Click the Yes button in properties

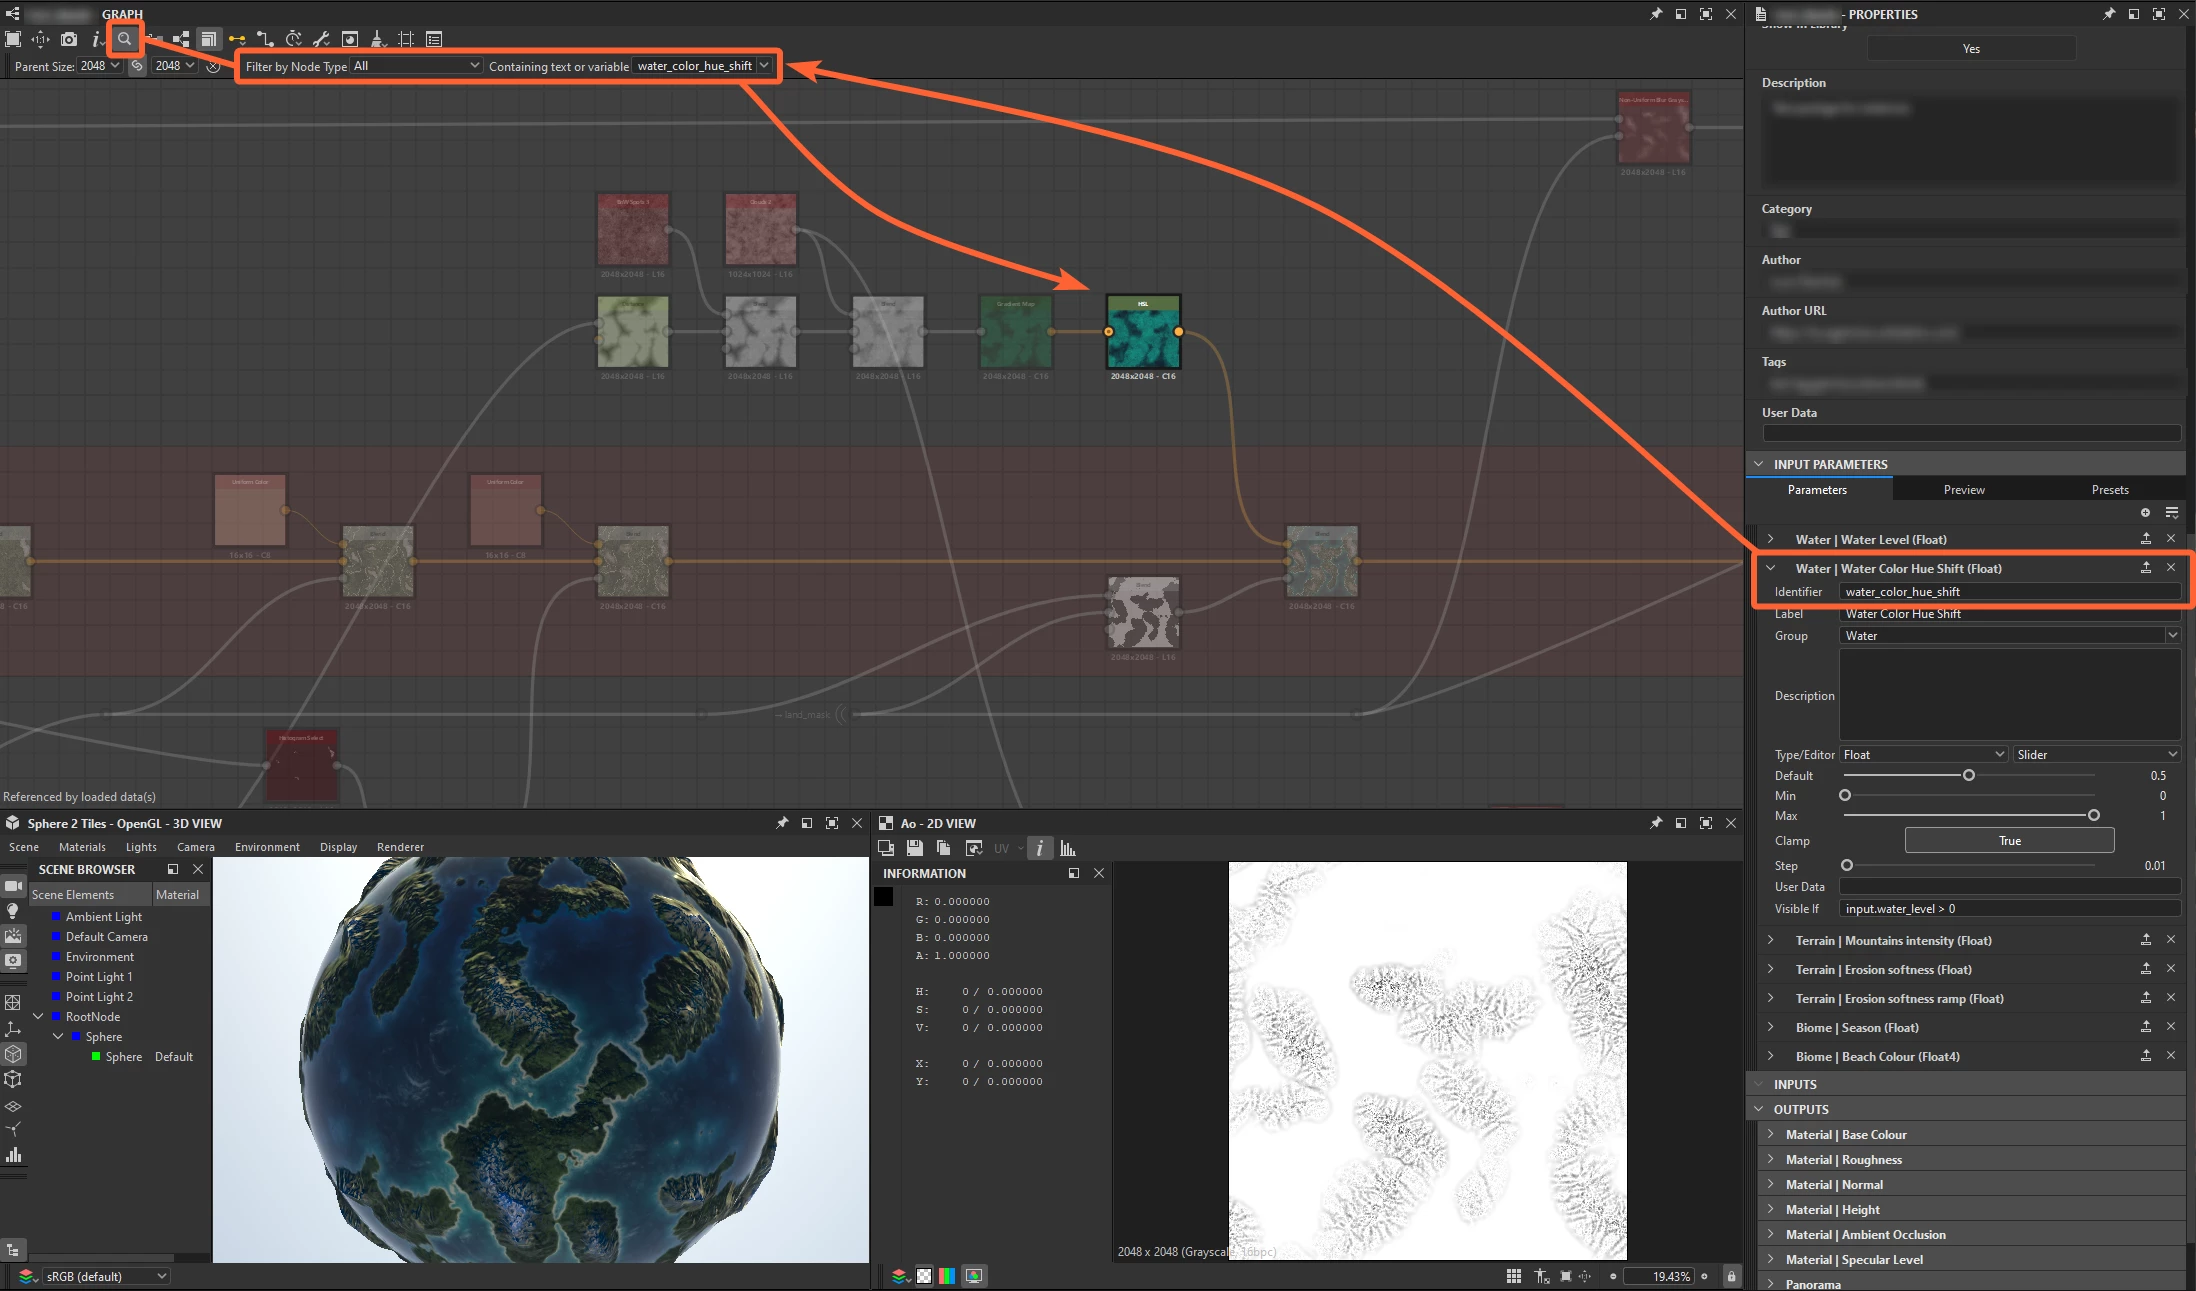click(x=1970, y=49)
